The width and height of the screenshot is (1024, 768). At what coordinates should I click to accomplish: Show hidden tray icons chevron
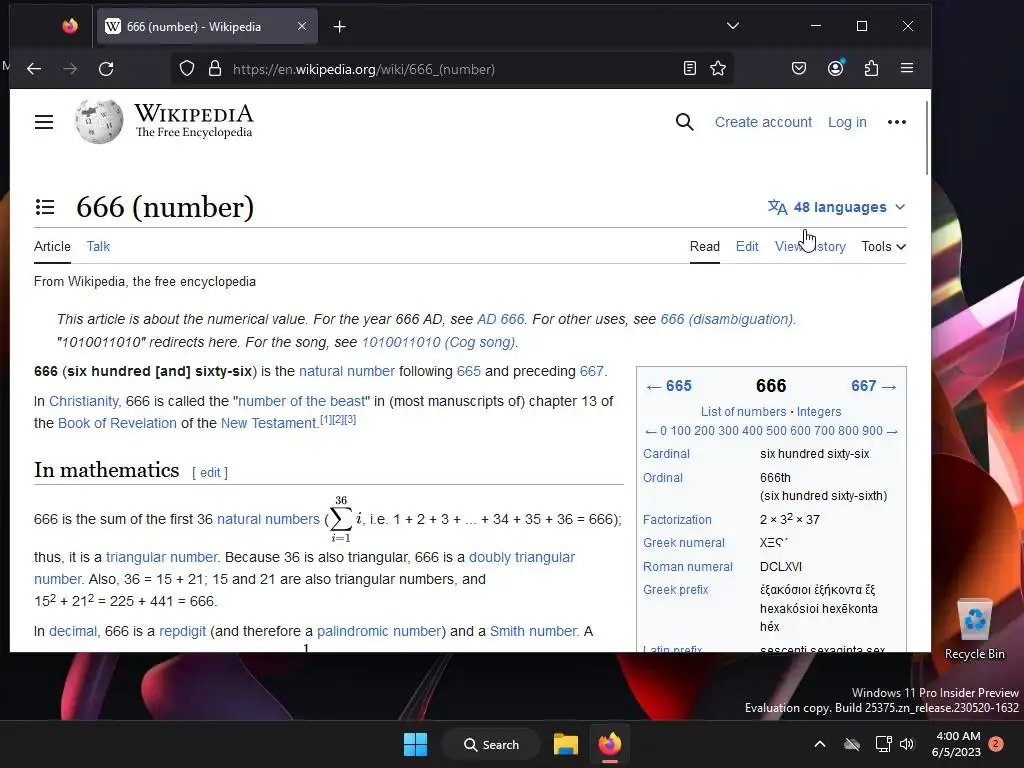pos(820,744)
